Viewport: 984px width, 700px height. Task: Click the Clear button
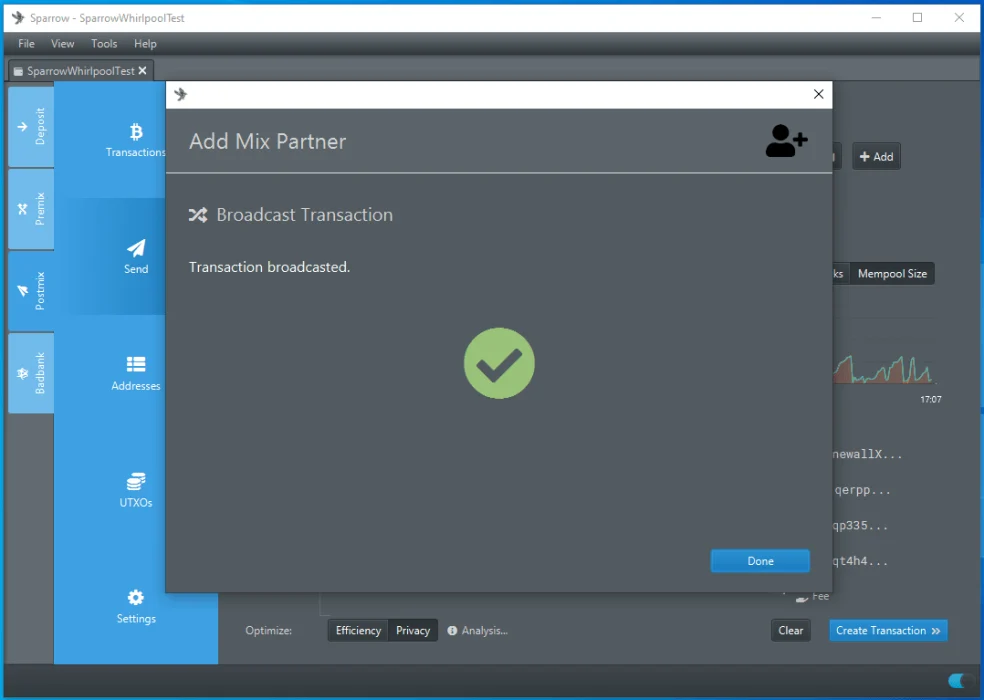(x=790, y=631)
